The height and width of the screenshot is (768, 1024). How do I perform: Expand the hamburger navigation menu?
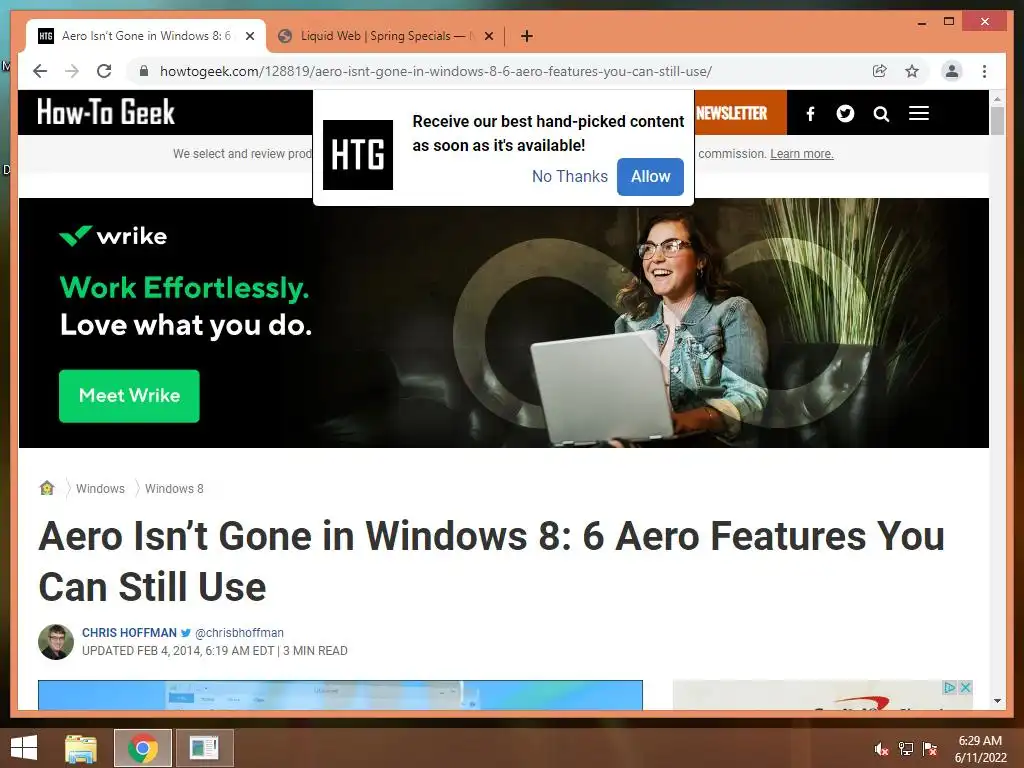pos(919,114)
